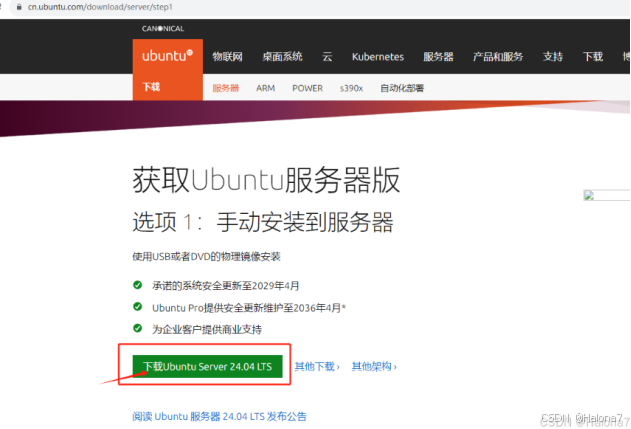631x429 pixels.
Task: Click the orange 下载 section label
Action: (151, 87)
